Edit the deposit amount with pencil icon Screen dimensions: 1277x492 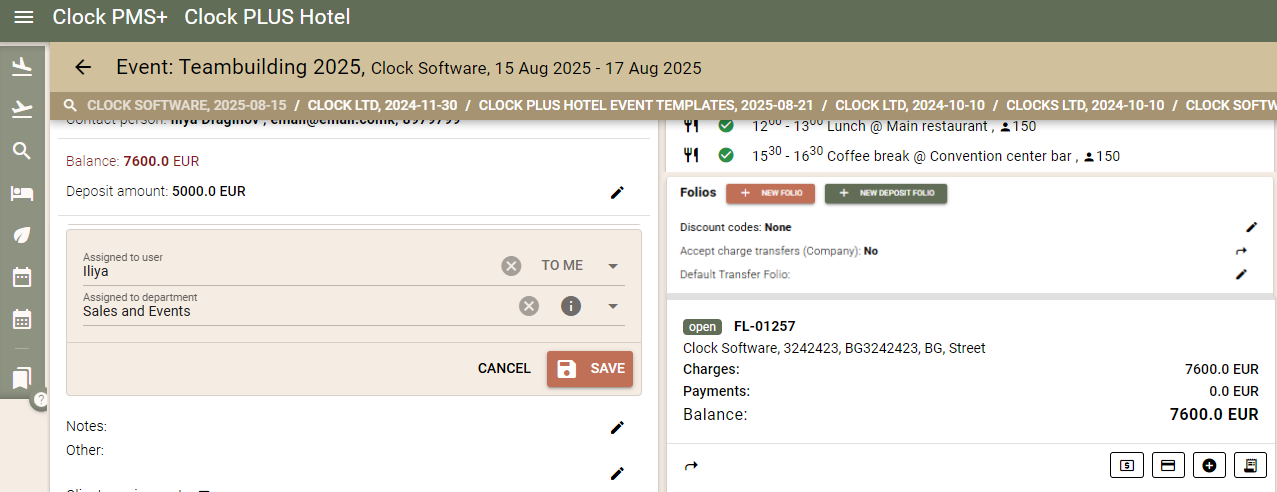click(617, 192)
